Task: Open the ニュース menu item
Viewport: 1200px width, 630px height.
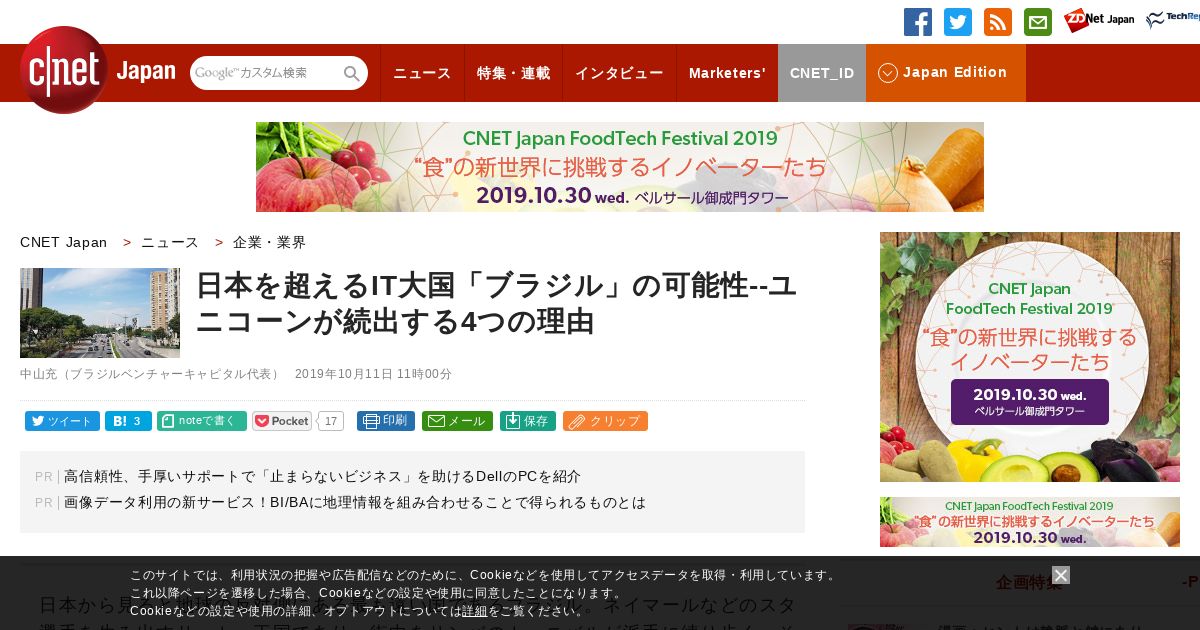Action: pyautogui.click(x=422, y=73)
